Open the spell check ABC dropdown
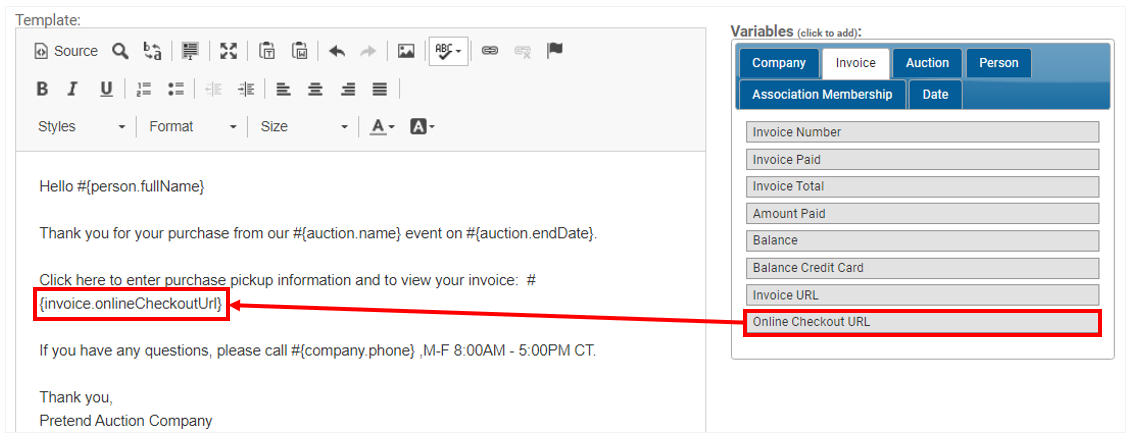 tap(448, 51)
